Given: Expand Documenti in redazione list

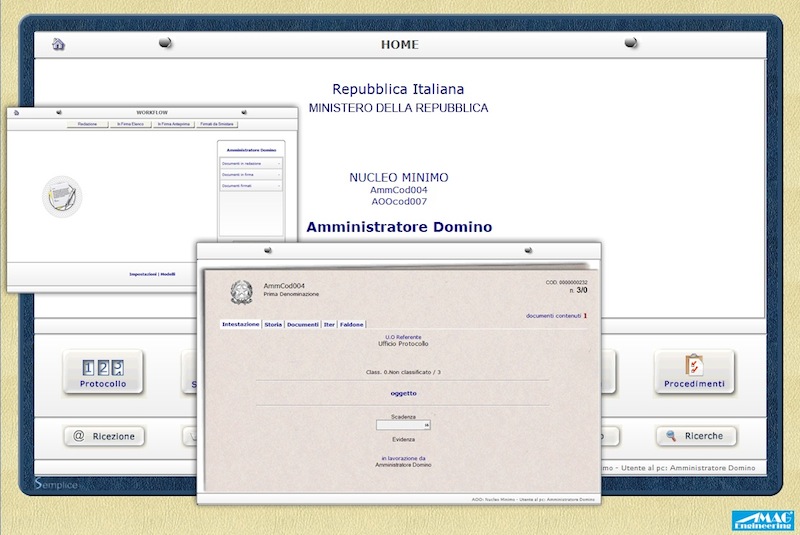Looking at the screenshot, I should coord(251,162).
